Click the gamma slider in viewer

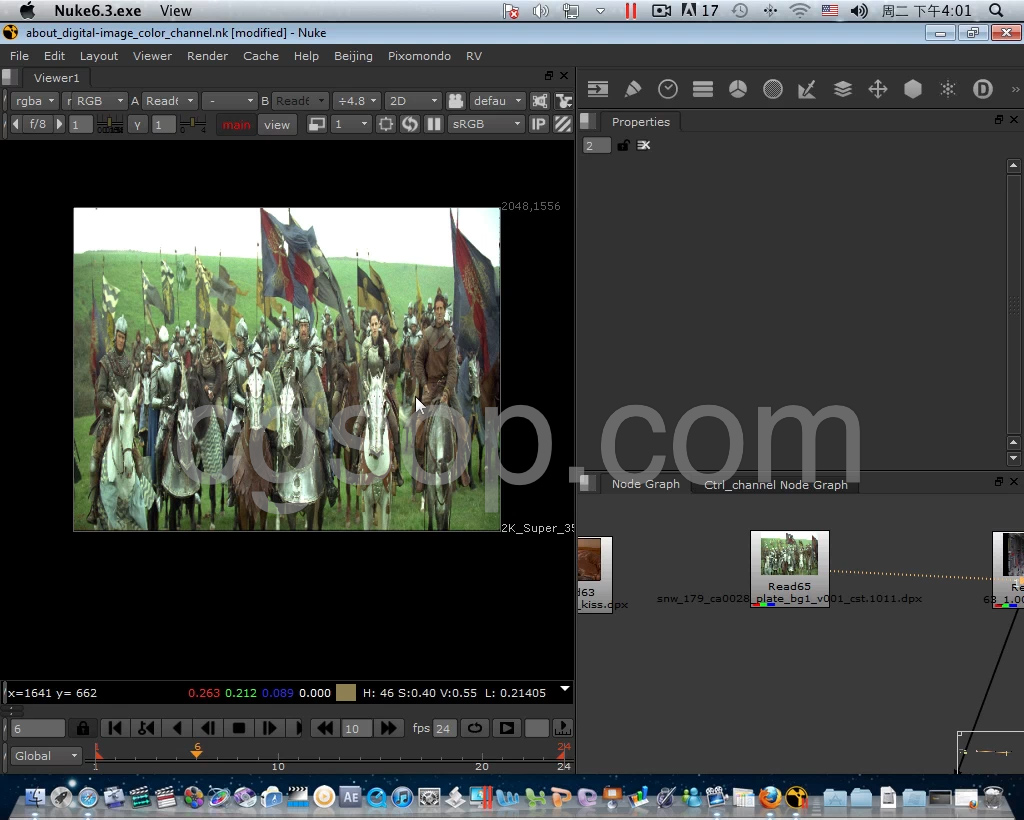(193, 124)
